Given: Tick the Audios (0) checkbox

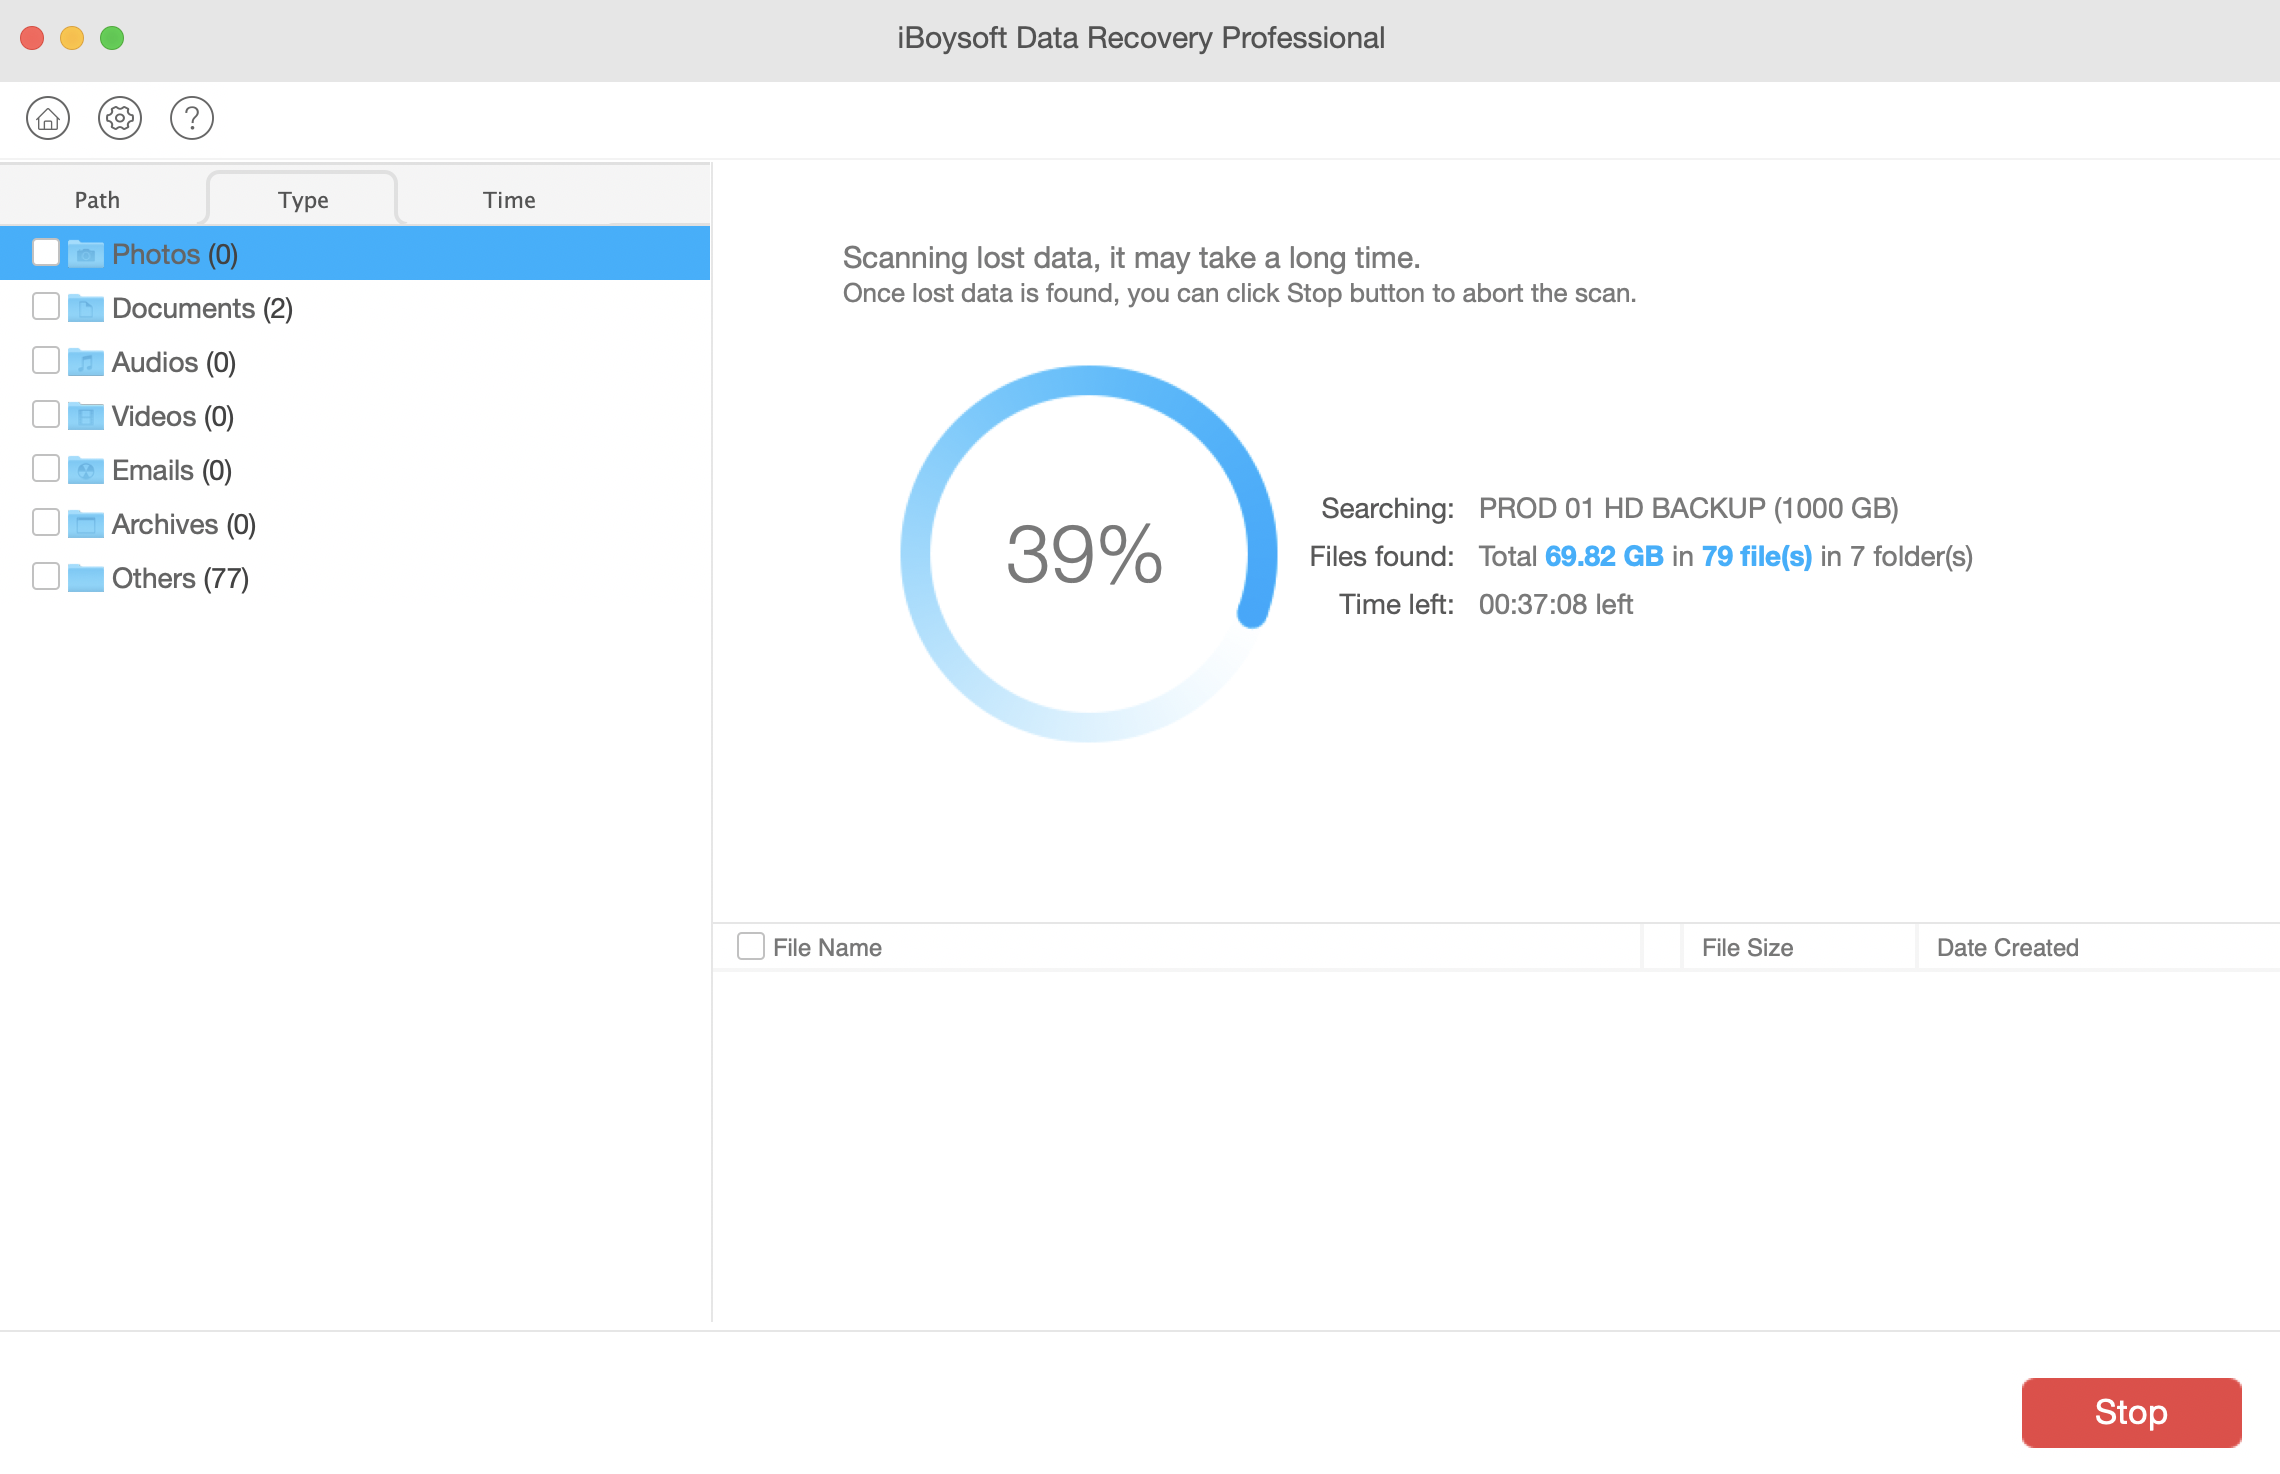Looking at the screenshot, I should 46,360.
